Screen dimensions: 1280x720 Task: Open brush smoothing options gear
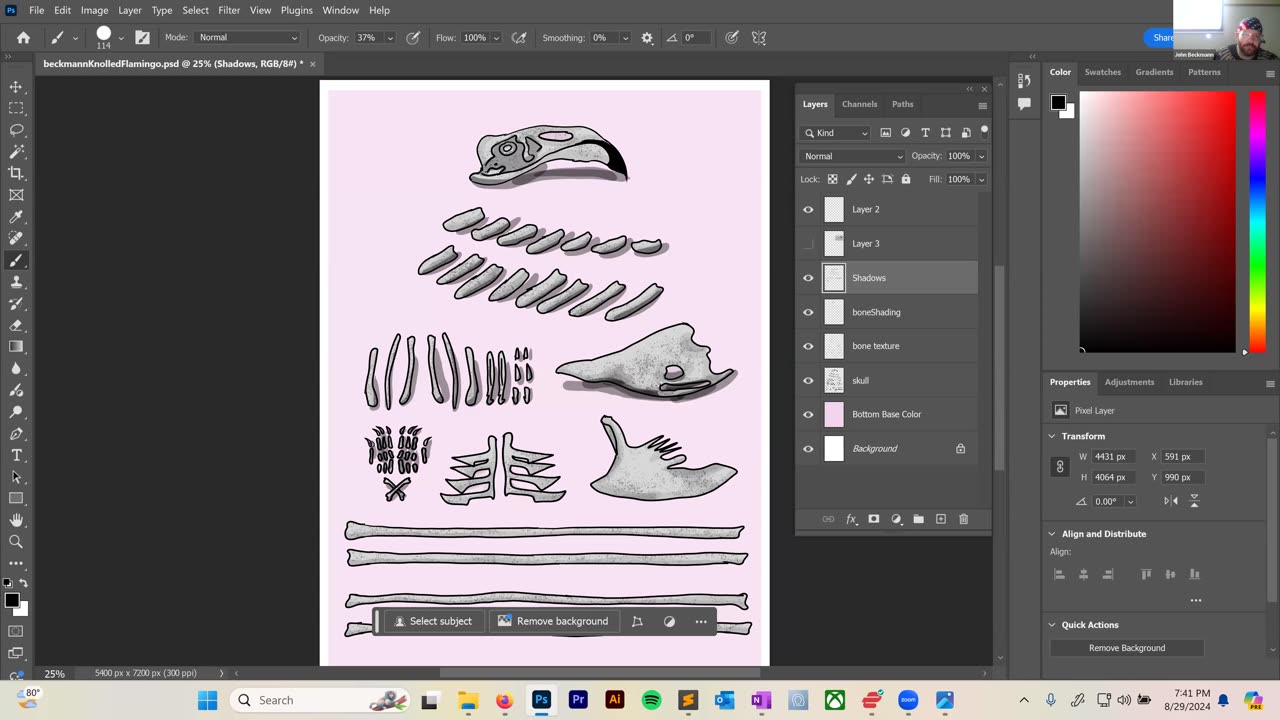(x=647, y=38)
